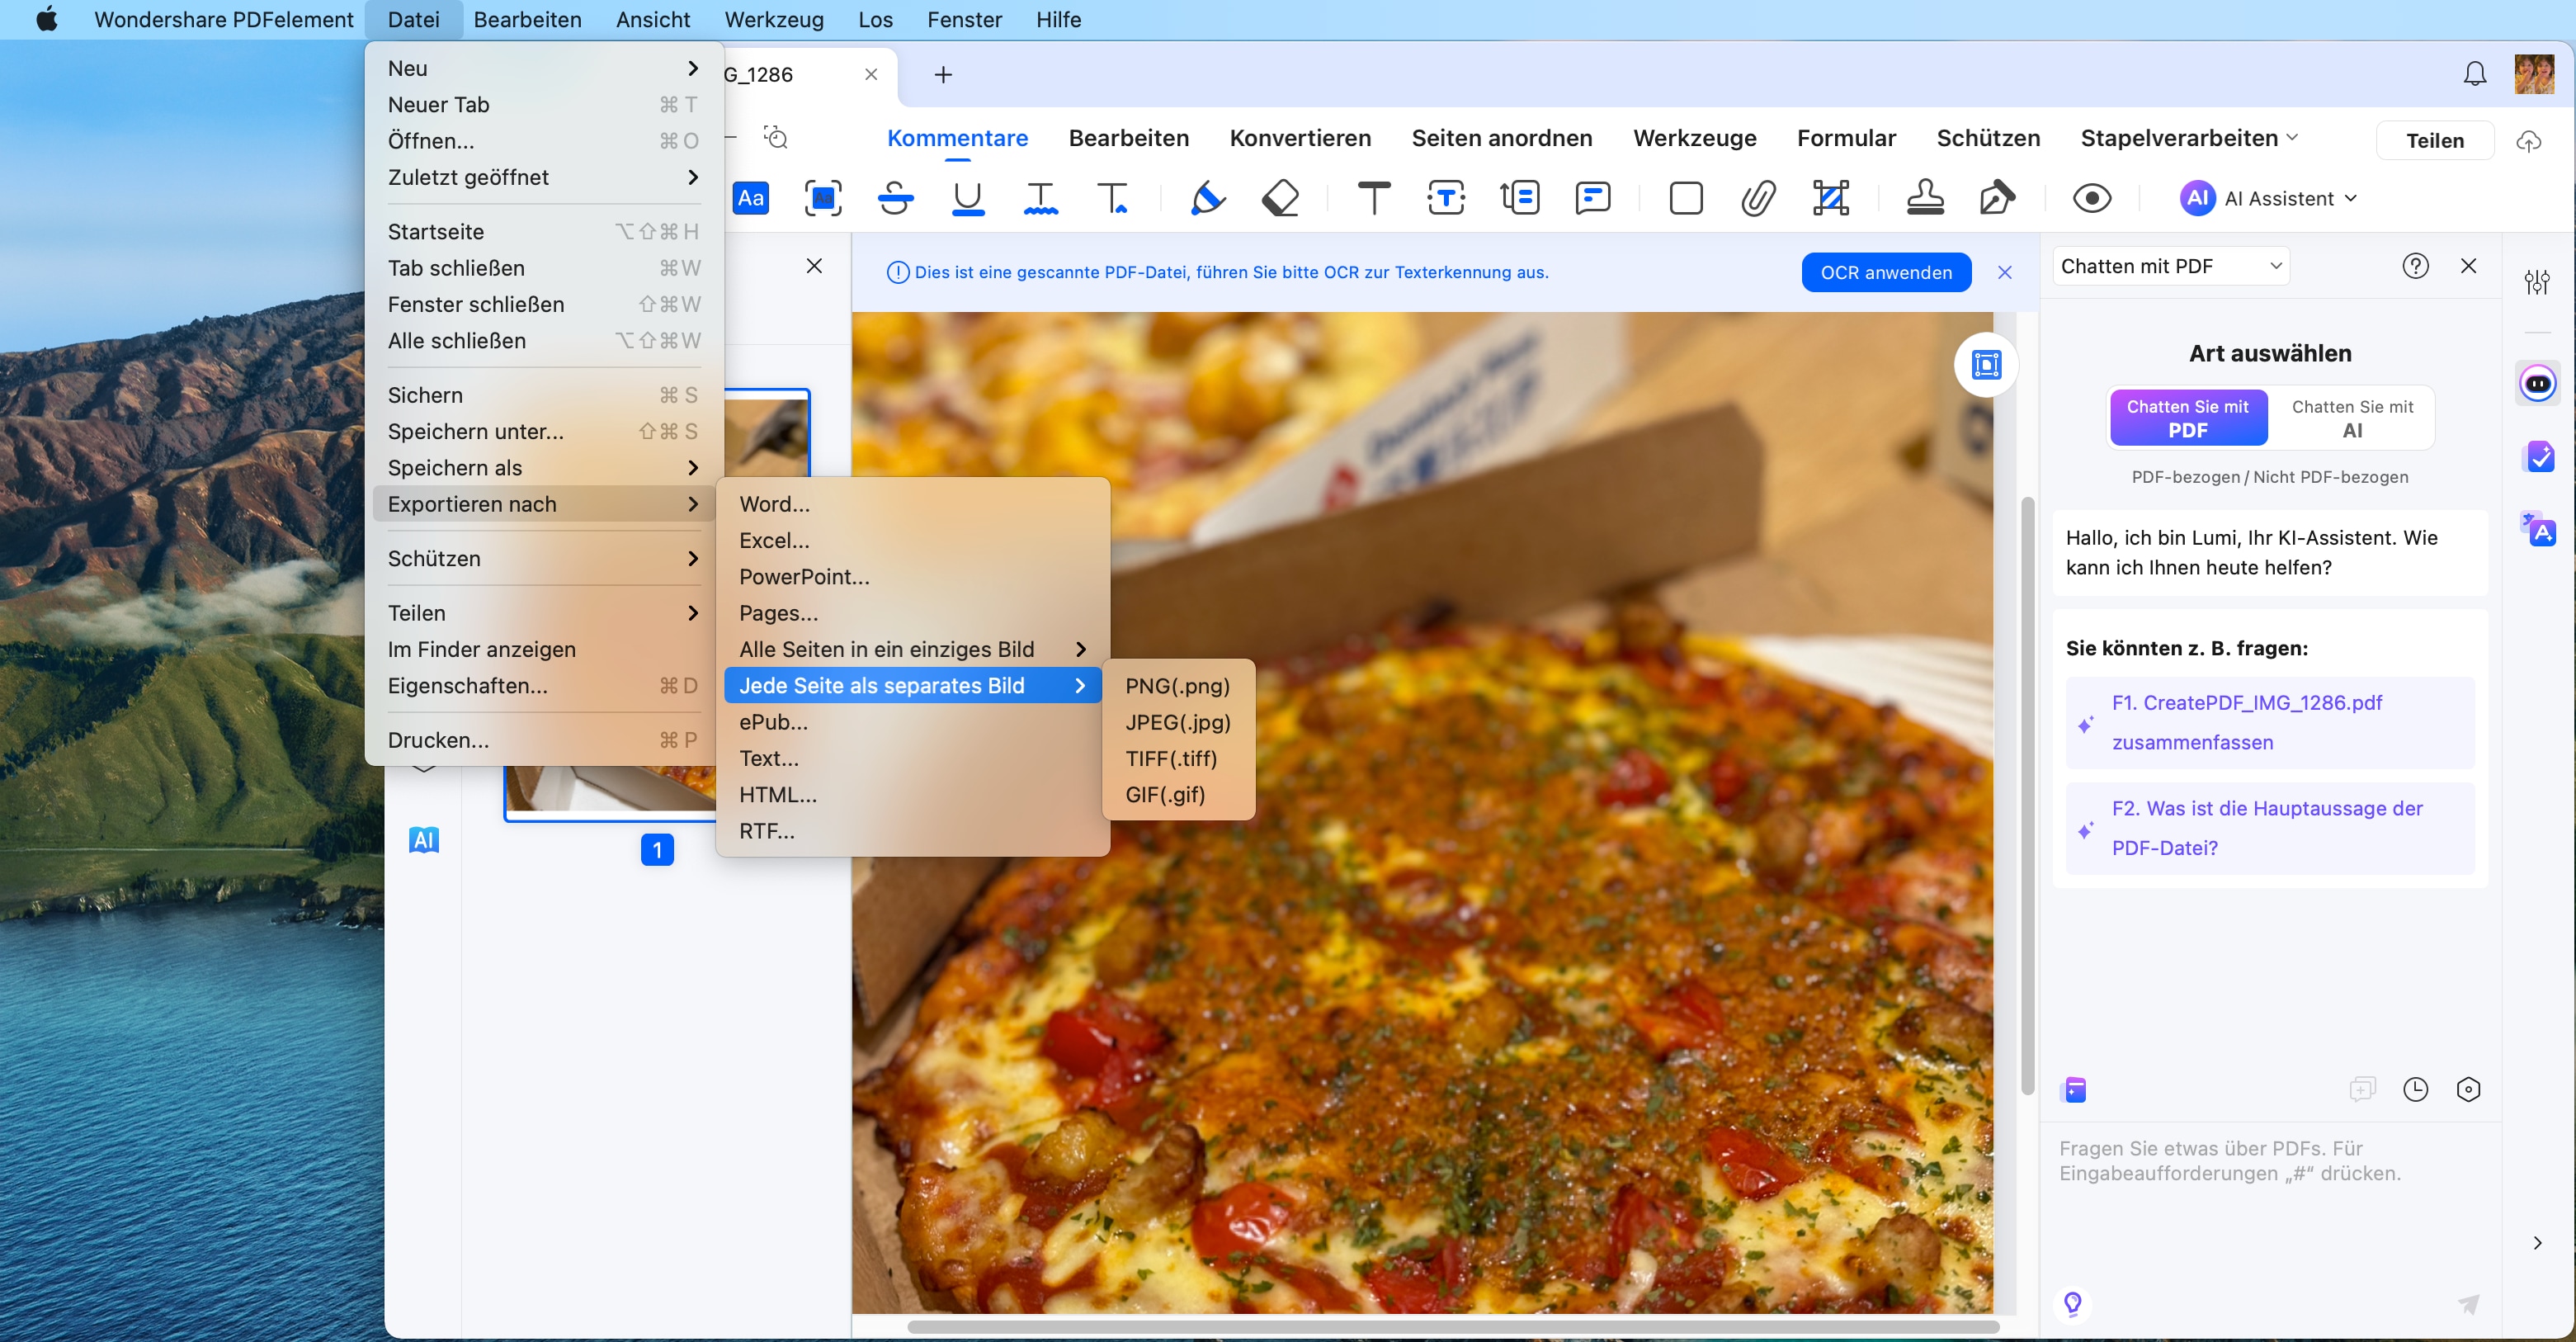Ask F1 CreatePDF_IMG_1286.pdf zusammenfassen
2576x1342 pixels.
pyautogui.click(x=2270, y=722)
